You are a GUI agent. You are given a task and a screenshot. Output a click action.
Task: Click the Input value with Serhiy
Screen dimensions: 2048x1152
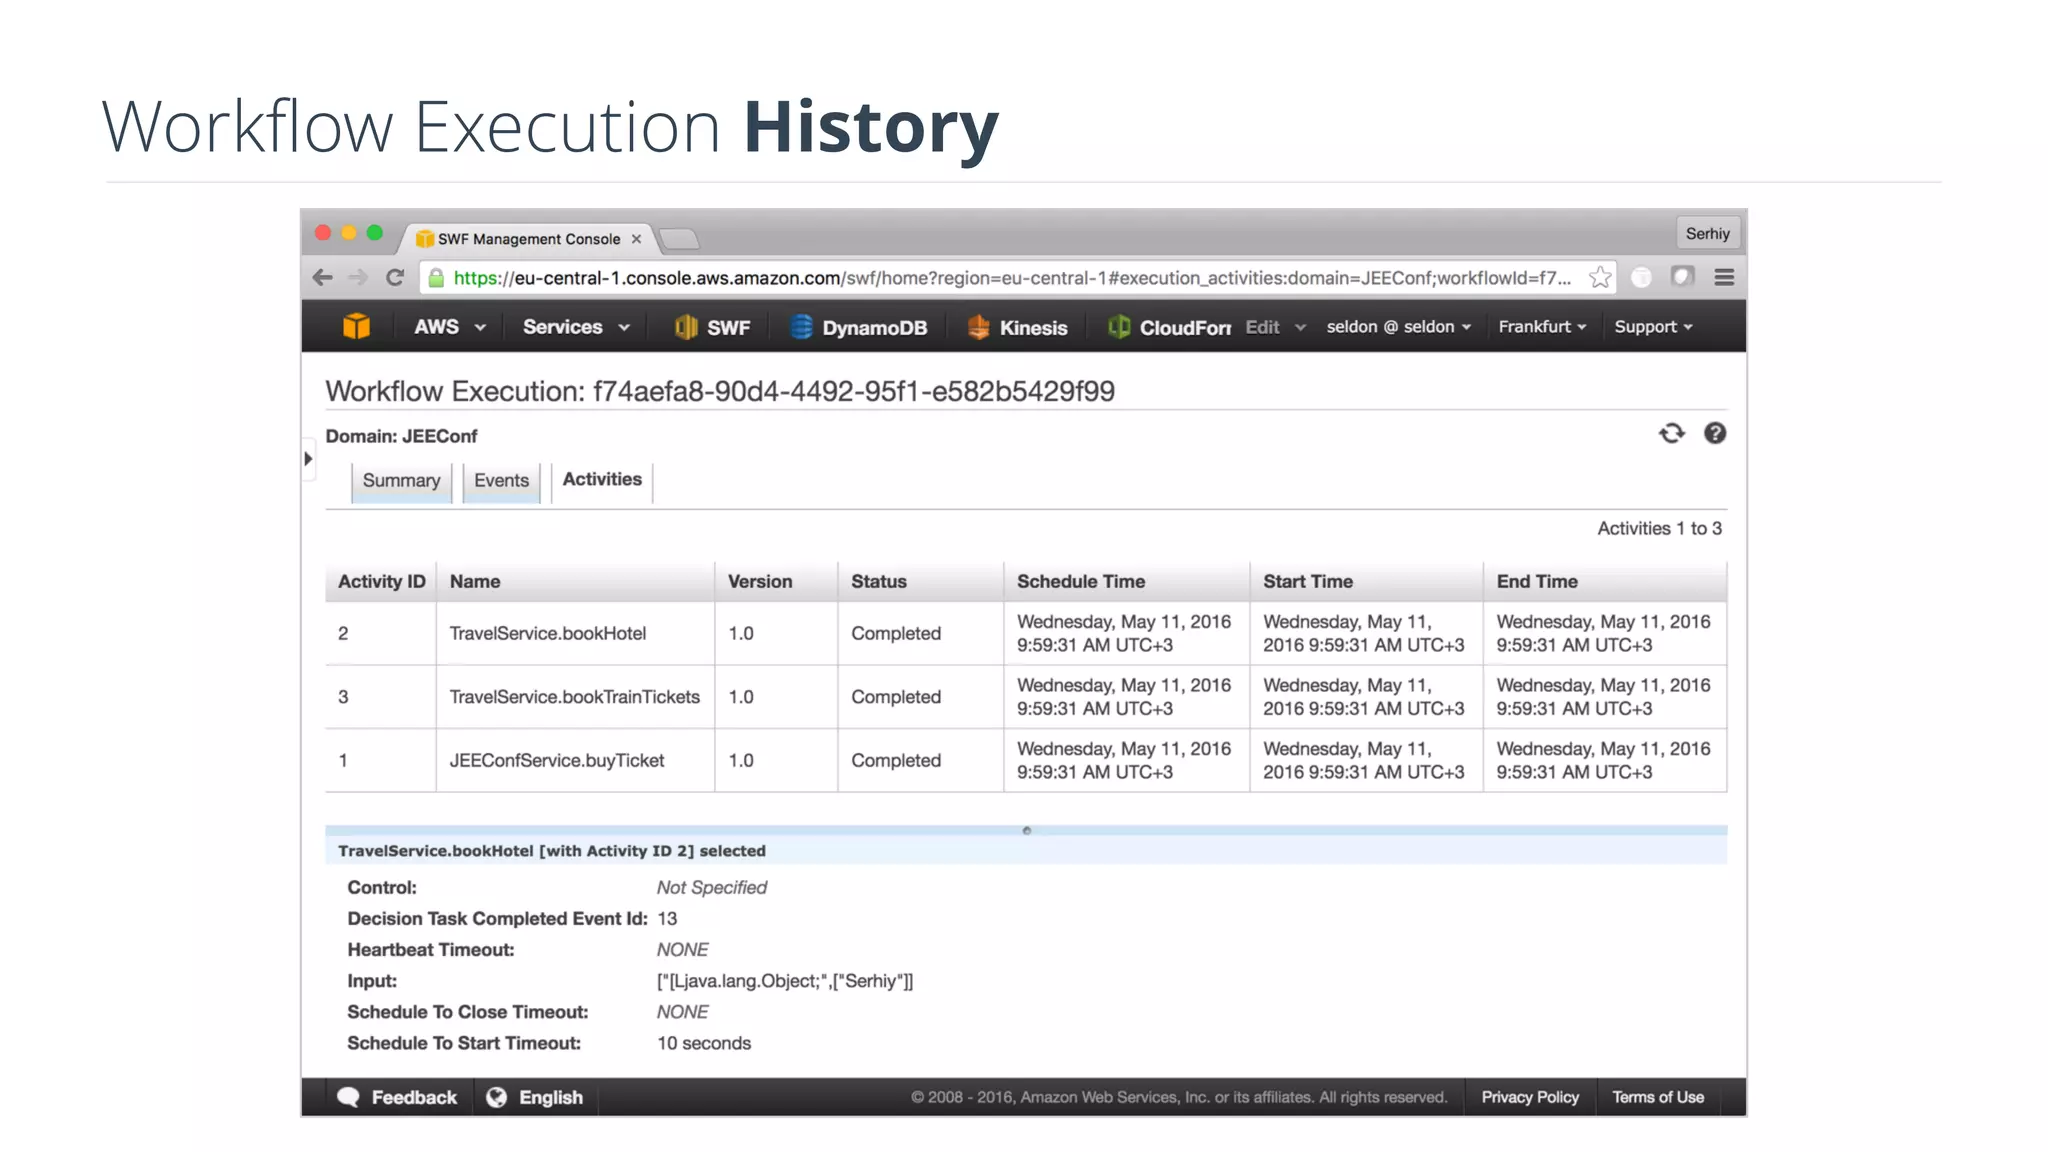coord(785,981)
